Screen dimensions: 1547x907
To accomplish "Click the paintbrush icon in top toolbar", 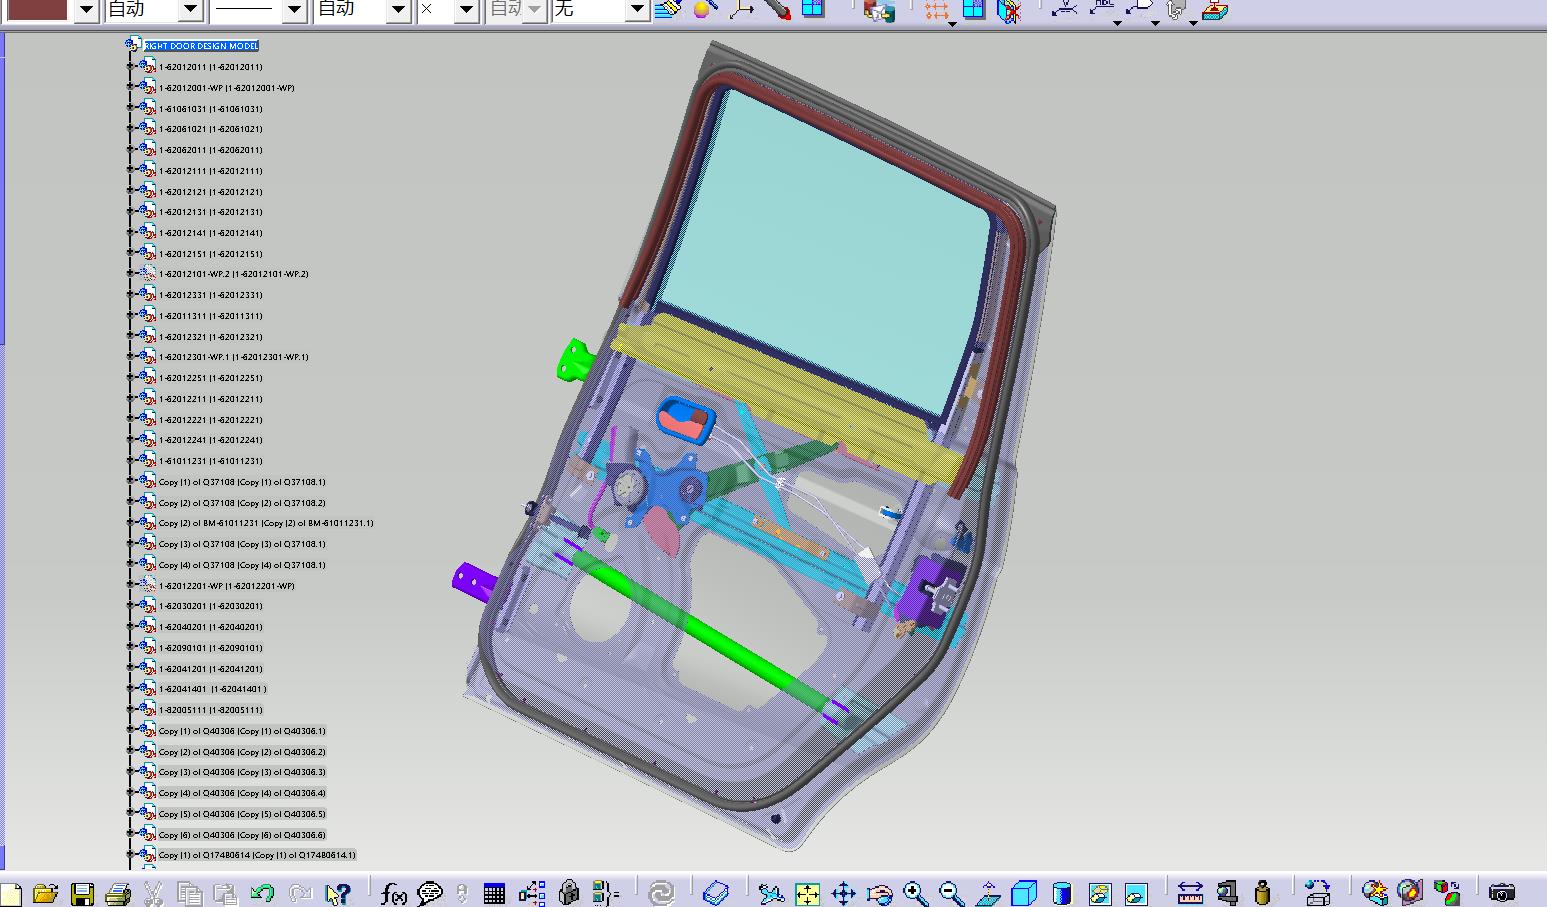I will (668, 10).
